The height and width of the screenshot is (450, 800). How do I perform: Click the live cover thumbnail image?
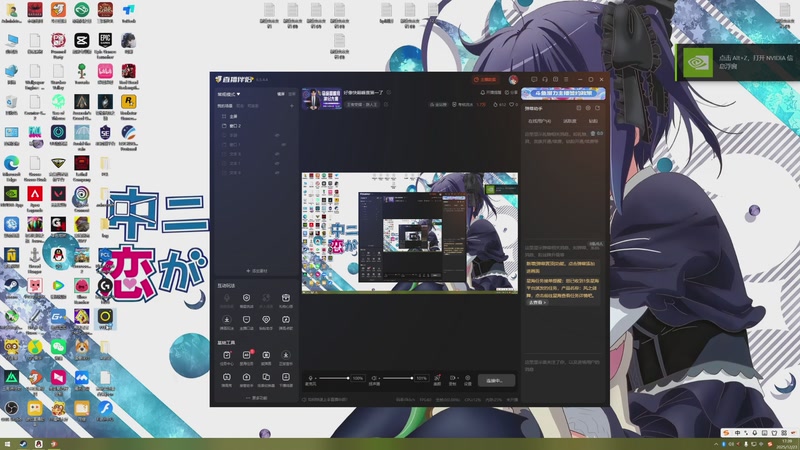point(322,99)
